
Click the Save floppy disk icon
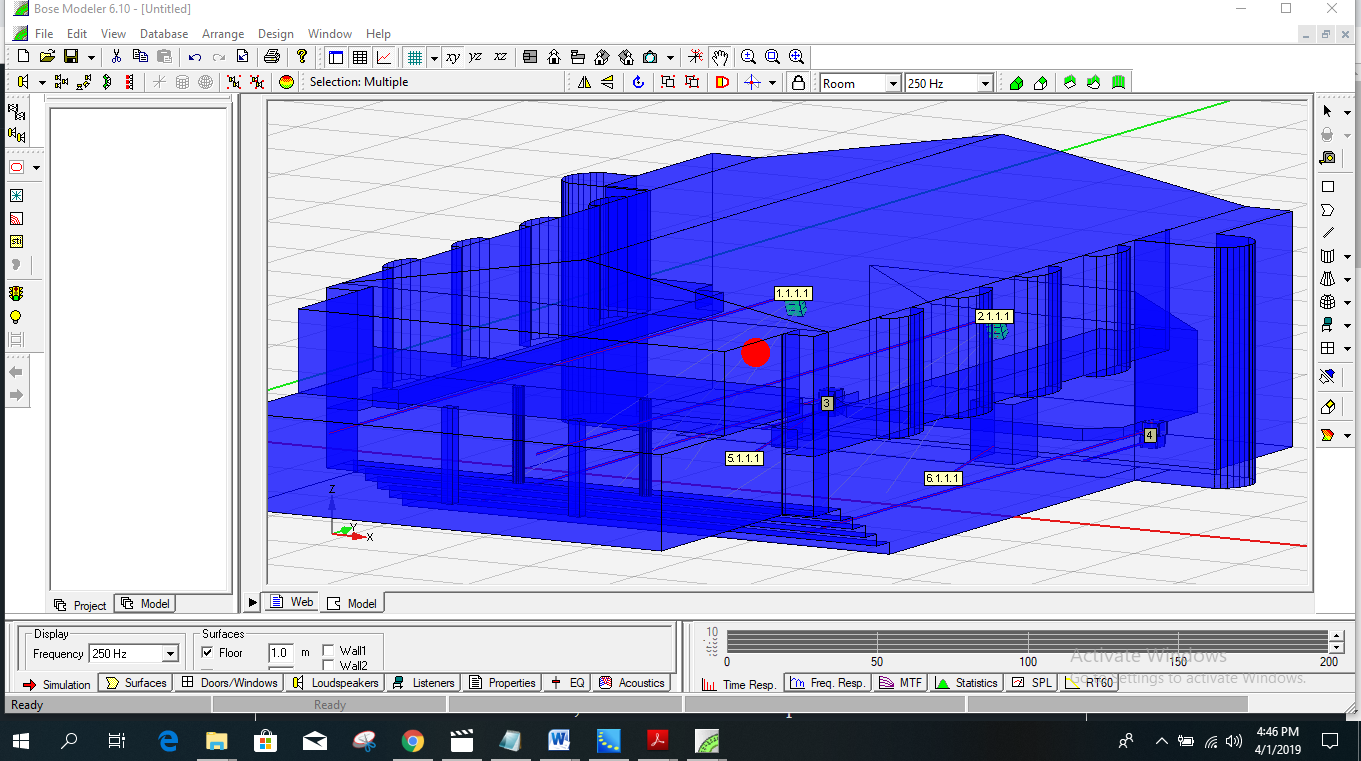(71, 57)
